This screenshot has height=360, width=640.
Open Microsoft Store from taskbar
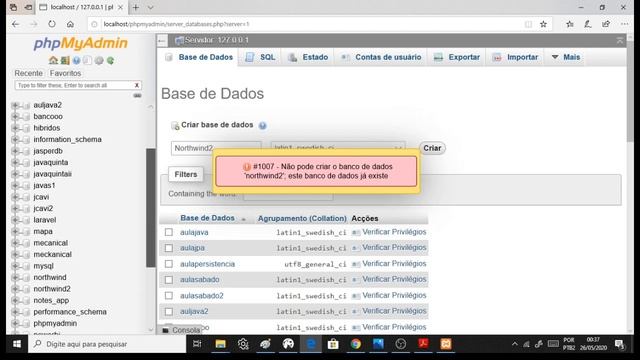(333, 344)
